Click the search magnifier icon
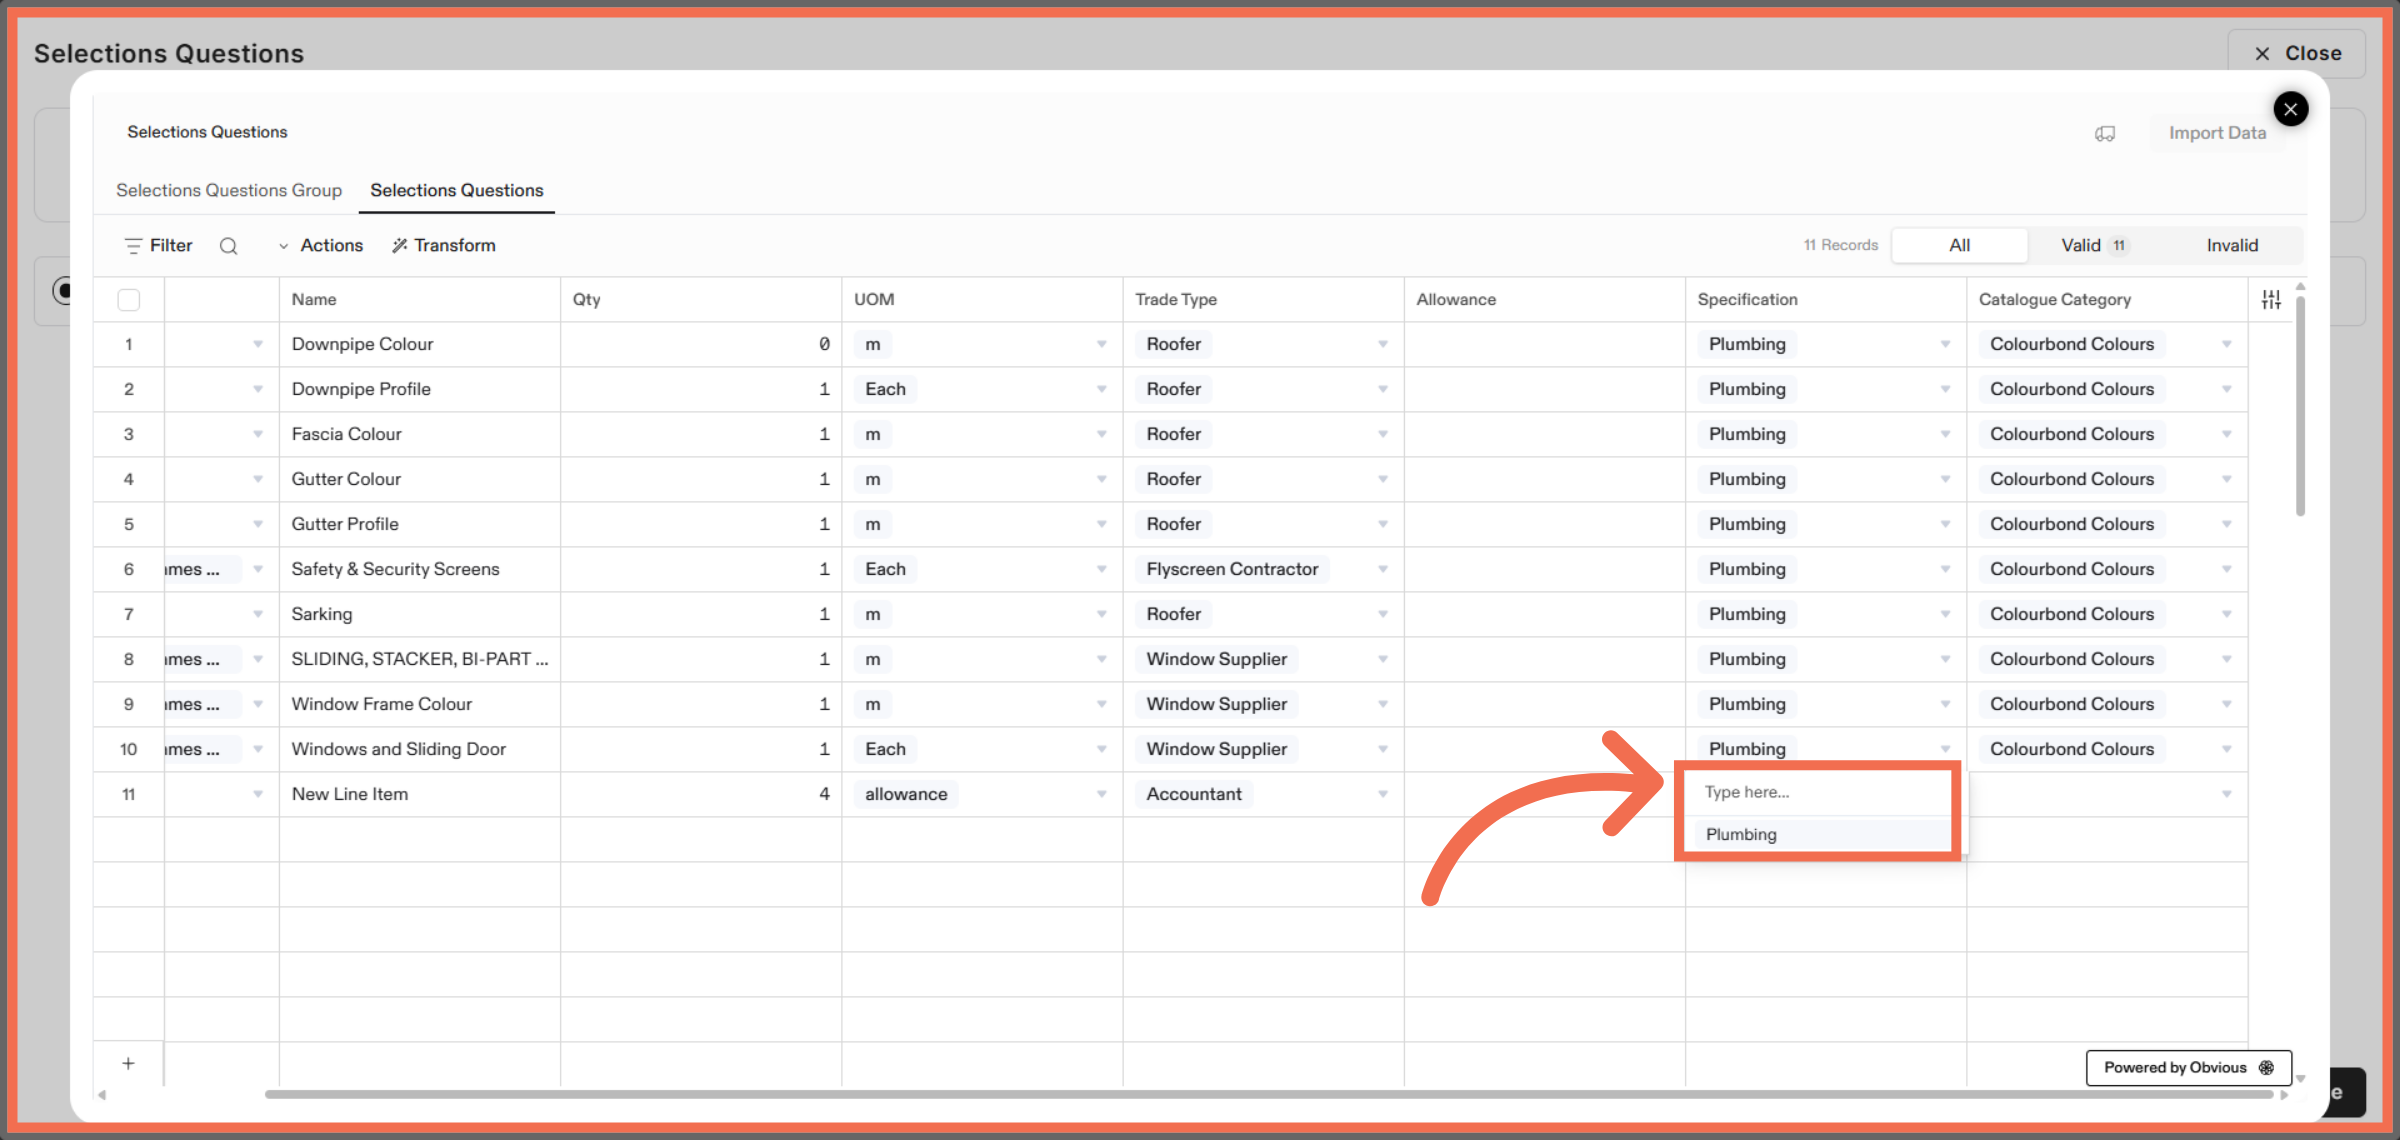 tap(229, 245)
